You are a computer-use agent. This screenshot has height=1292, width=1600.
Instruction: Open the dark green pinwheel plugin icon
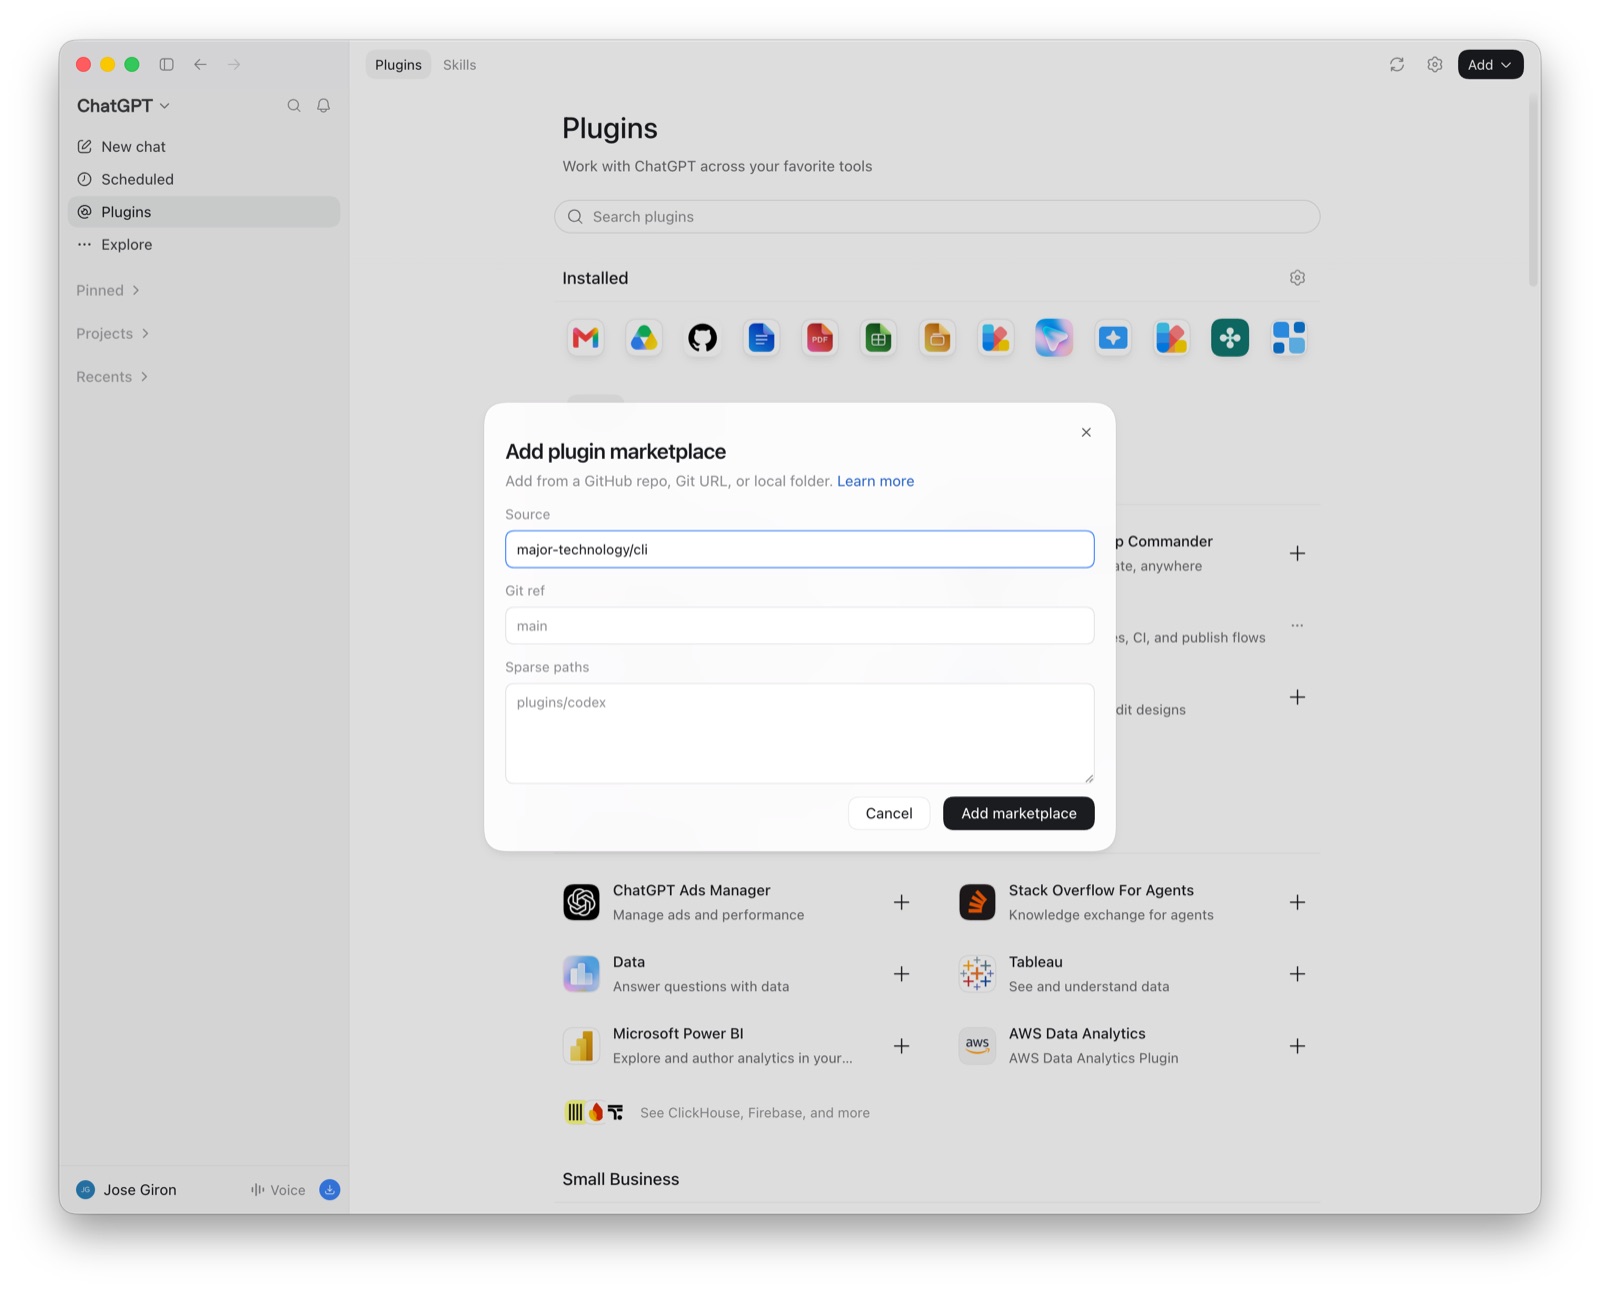coord(1230,338)
